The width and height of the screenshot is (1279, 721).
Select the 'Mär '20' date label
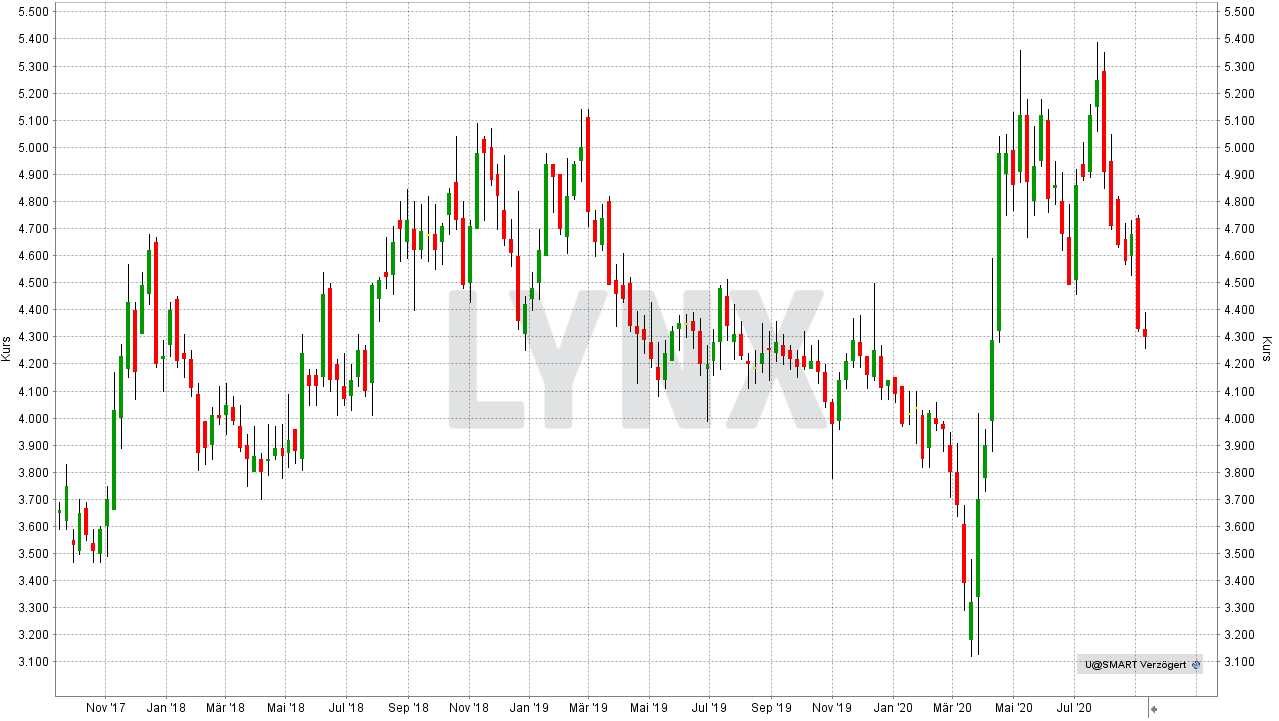952,708
